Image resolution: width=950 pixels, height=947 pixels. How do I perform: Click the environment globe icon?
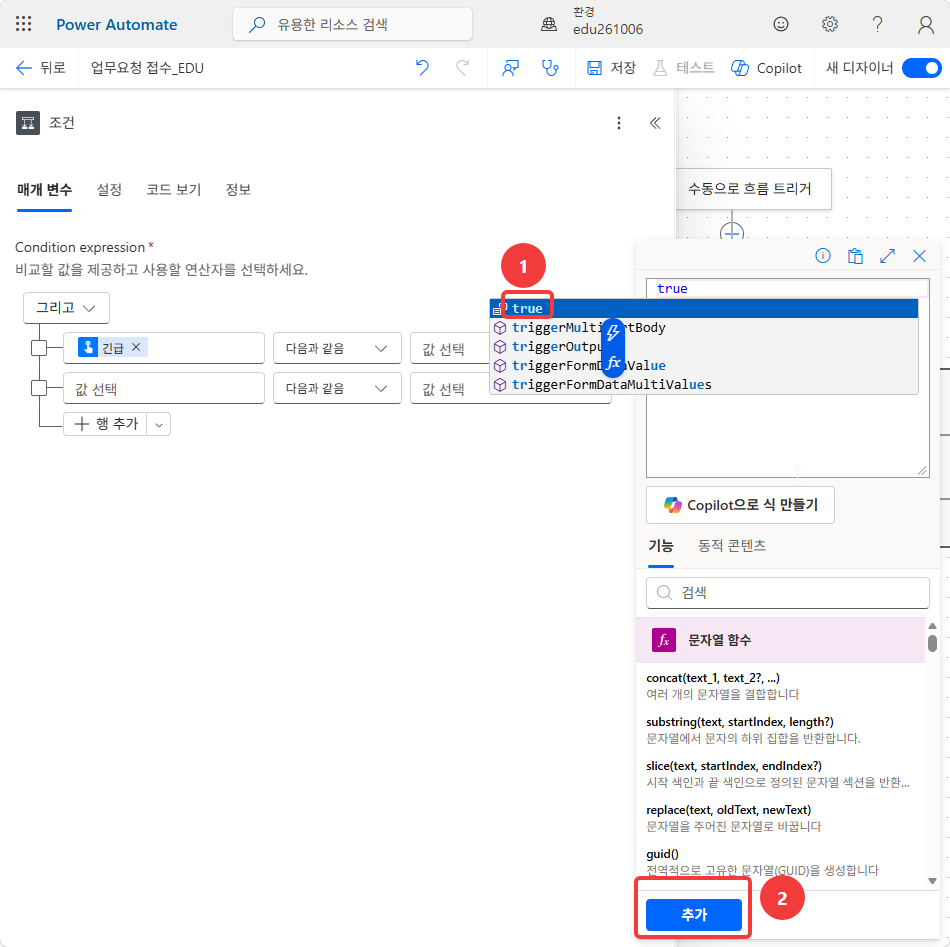click(549, 24)
